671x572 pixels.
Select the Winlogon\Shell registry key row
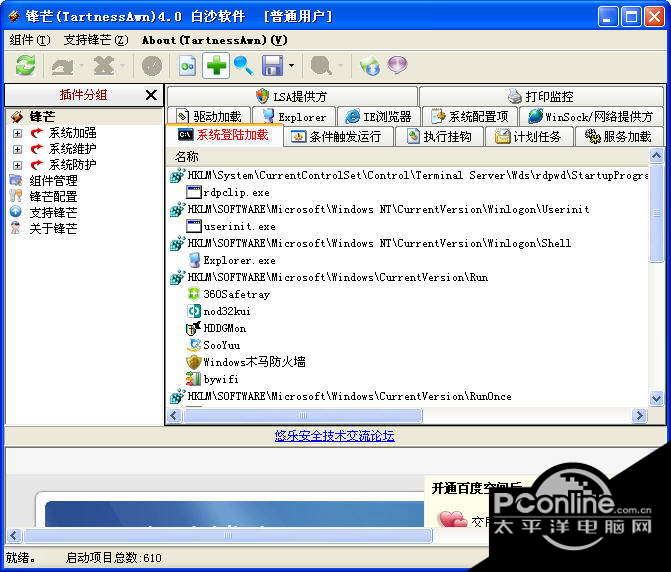coord(379,243)
